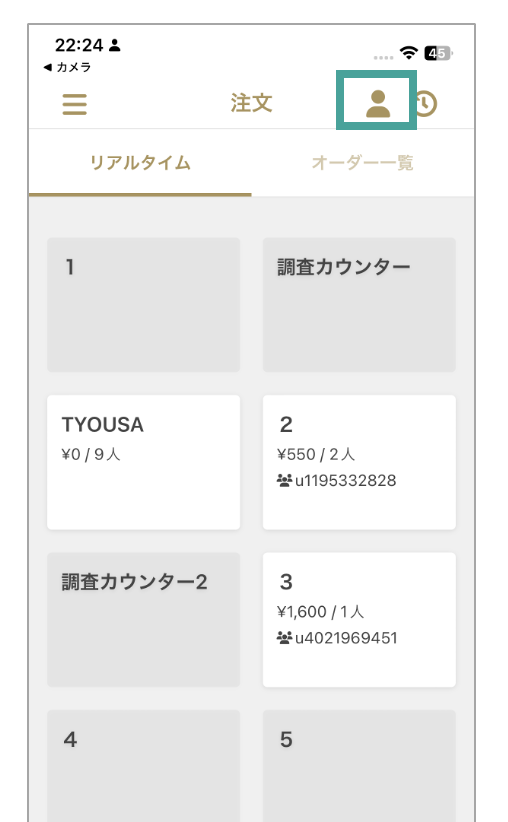Switch to the リアルタイム tab
The height and width of the screenshot is (822, 508).
(x=140, y=163)
